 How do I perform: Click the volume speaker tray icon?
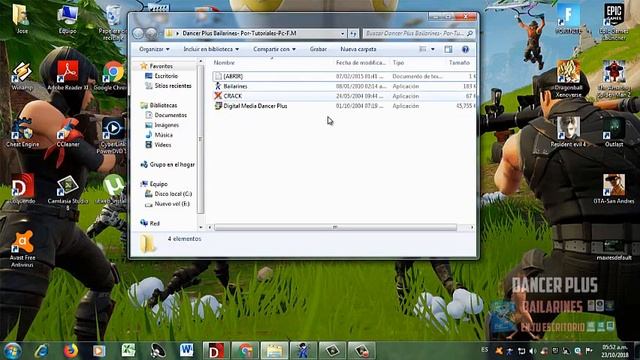coord(533,351)
